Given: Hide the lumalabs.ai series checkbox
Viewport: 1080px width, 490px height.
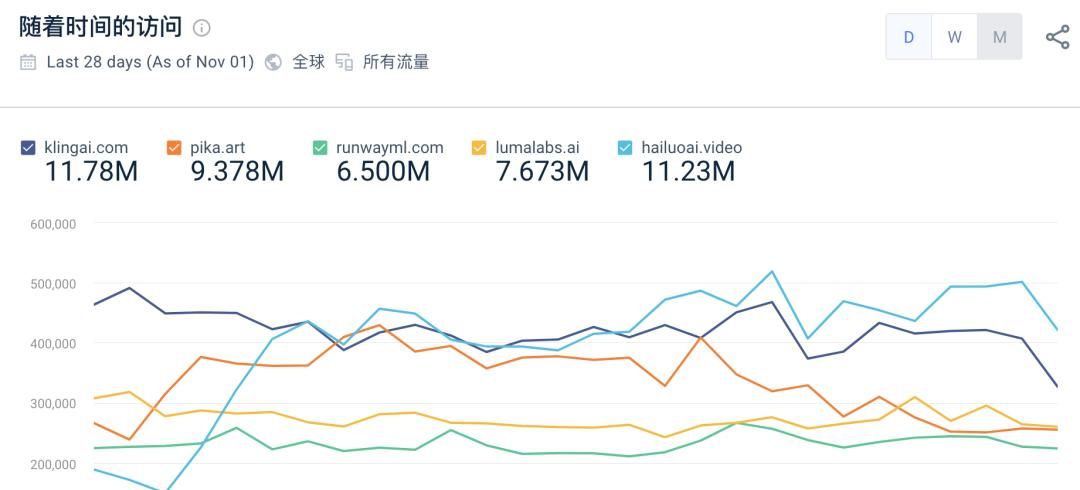Looking at the screenshot, I should pyautogui.click(x=479, y=148).
